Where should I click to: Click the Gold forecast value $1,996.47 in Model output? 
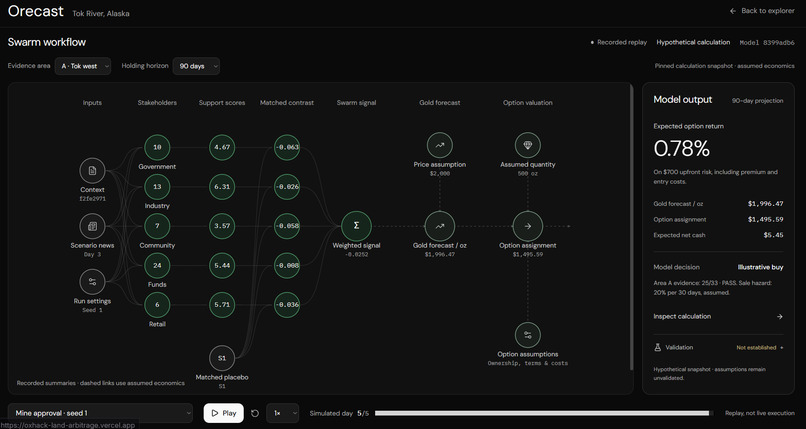tap(766, 204)
